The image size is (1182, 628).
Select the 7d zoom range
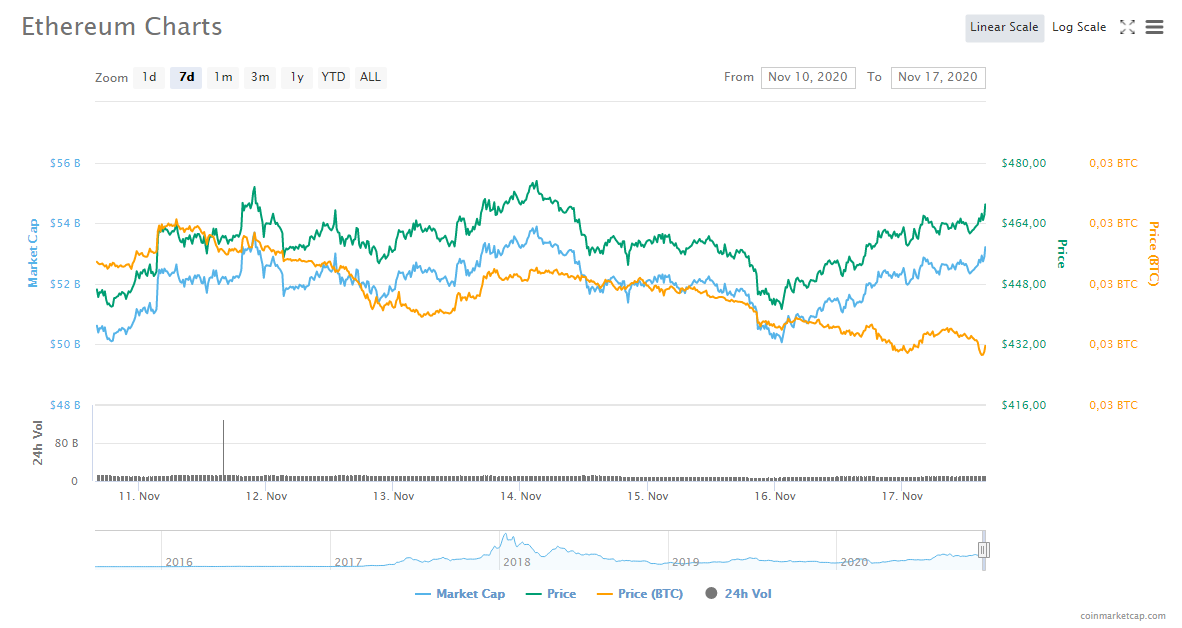pos(186,77)
